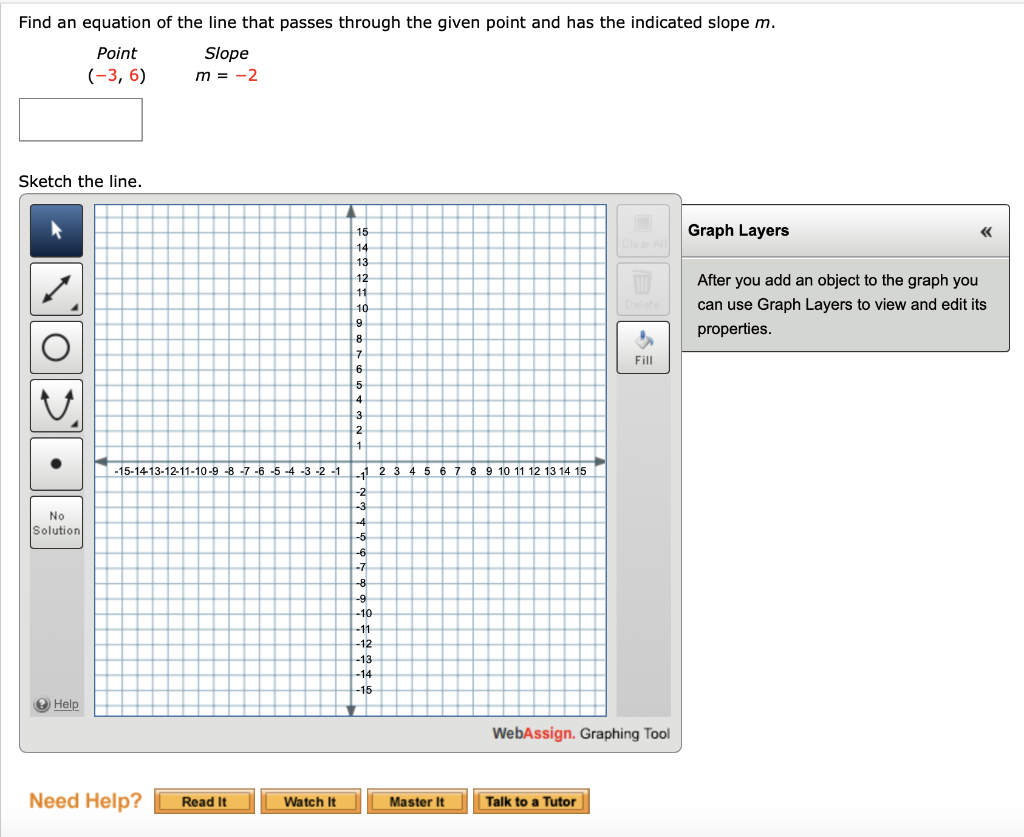
Task: Open the Master It resource
Action: (x=417, y=801)
